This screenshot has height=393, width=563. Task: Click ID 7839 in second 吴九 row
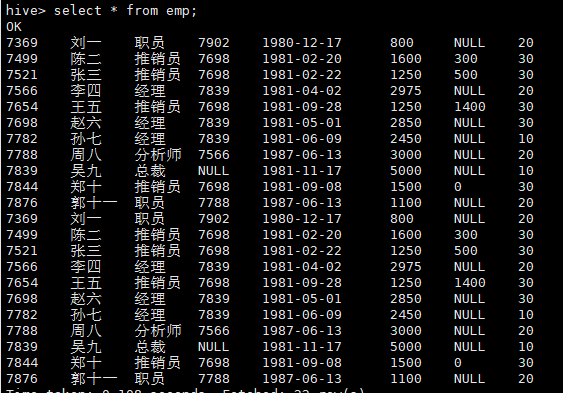coord(22,347)
